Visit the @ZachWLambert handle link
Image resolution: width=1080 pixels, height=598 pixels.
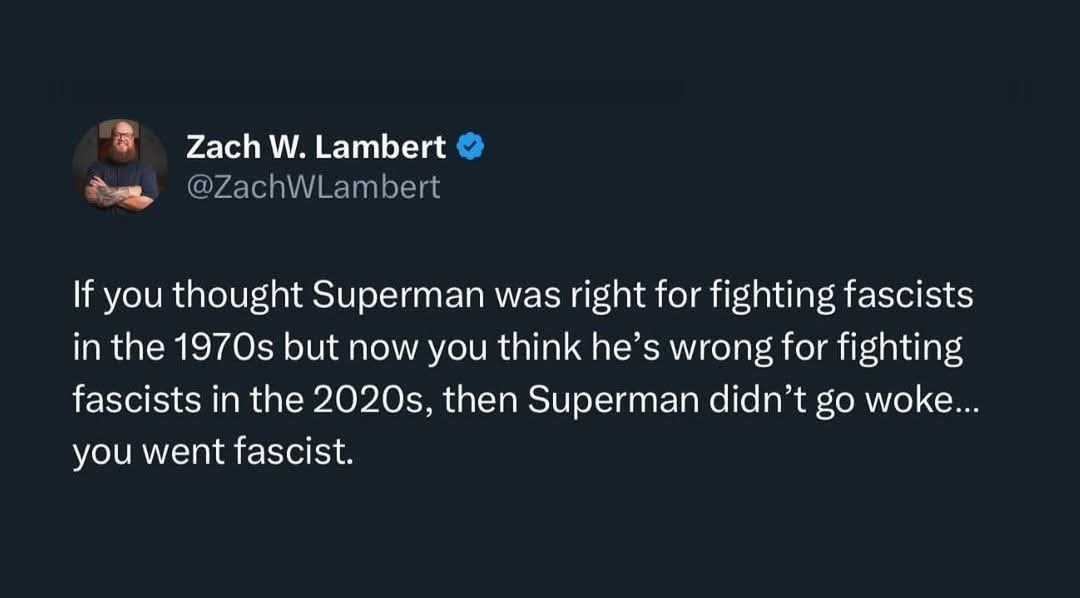pos(313,186)
